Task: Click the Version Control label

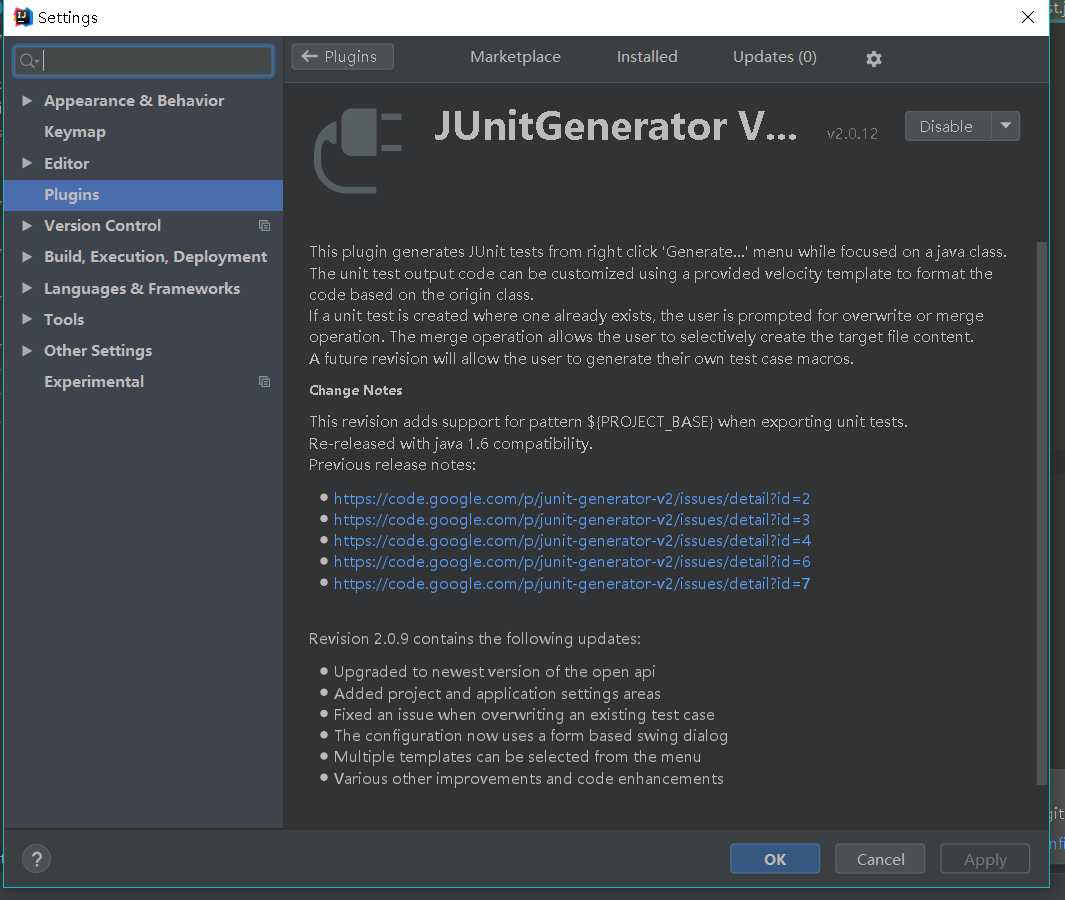Action: [103, 226]
